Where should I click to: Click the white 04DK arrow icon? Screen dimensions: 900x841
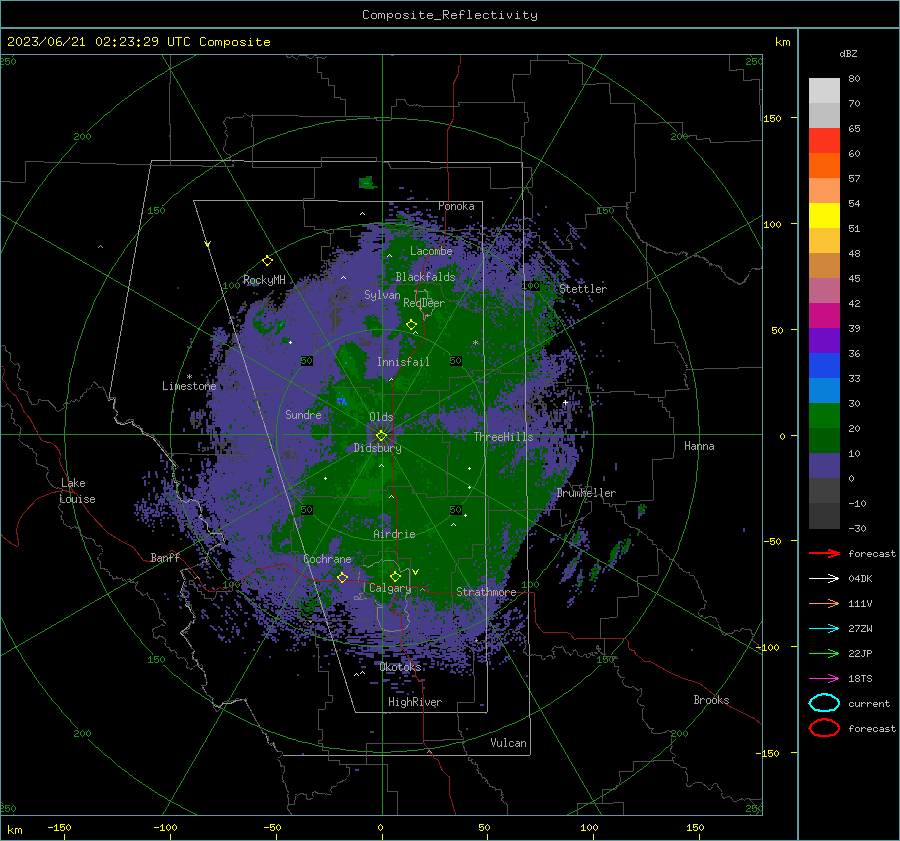click(824, 579)
